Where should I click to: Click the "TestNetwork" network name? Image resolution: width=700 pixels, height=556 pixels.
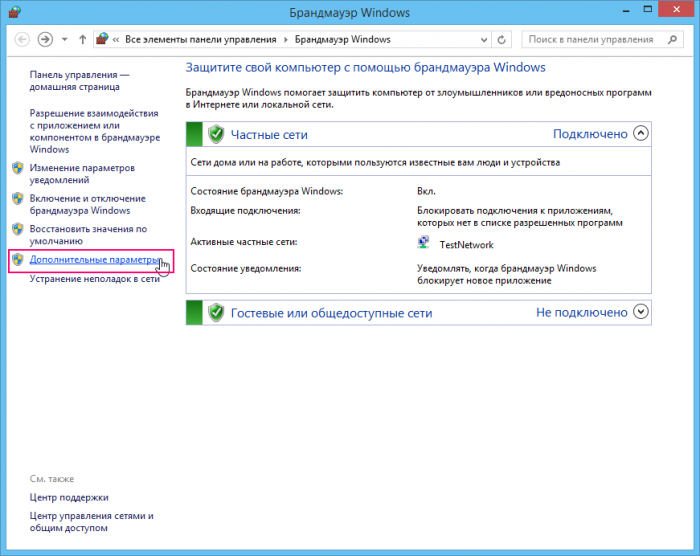pos(467,245)
